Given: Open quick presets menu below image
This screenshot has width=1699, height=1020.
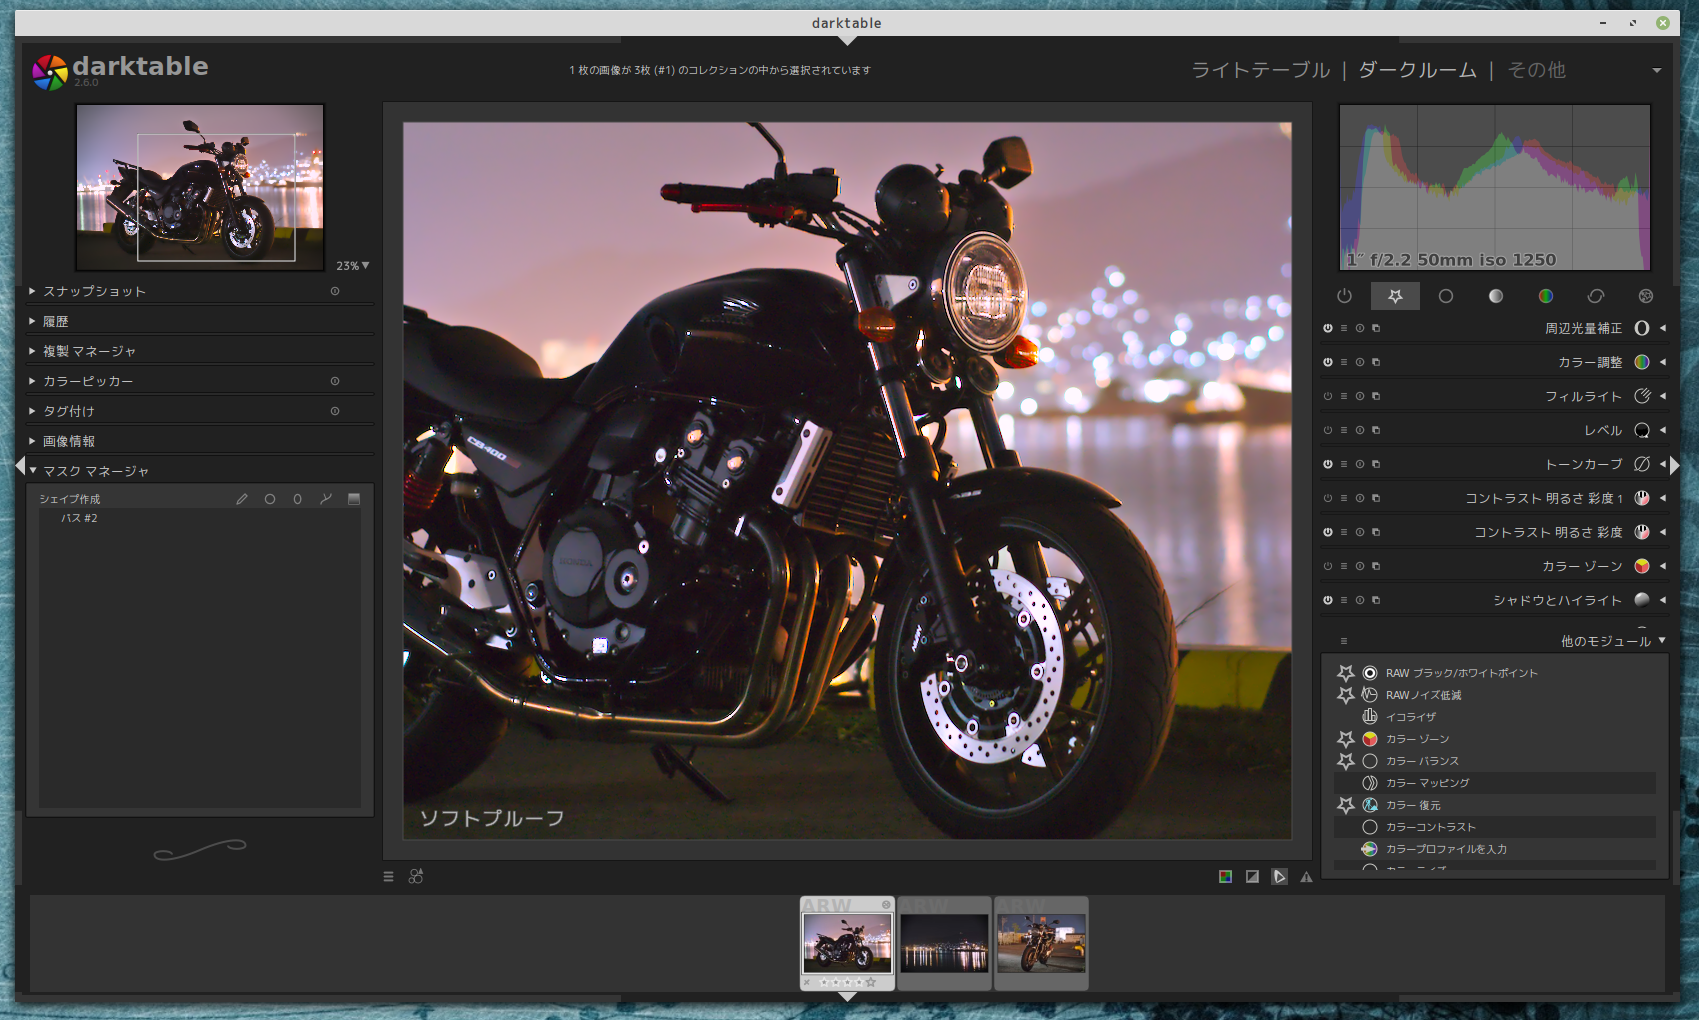Looking at the screenshot, I should pyautogui.click(x=388, y=877).
